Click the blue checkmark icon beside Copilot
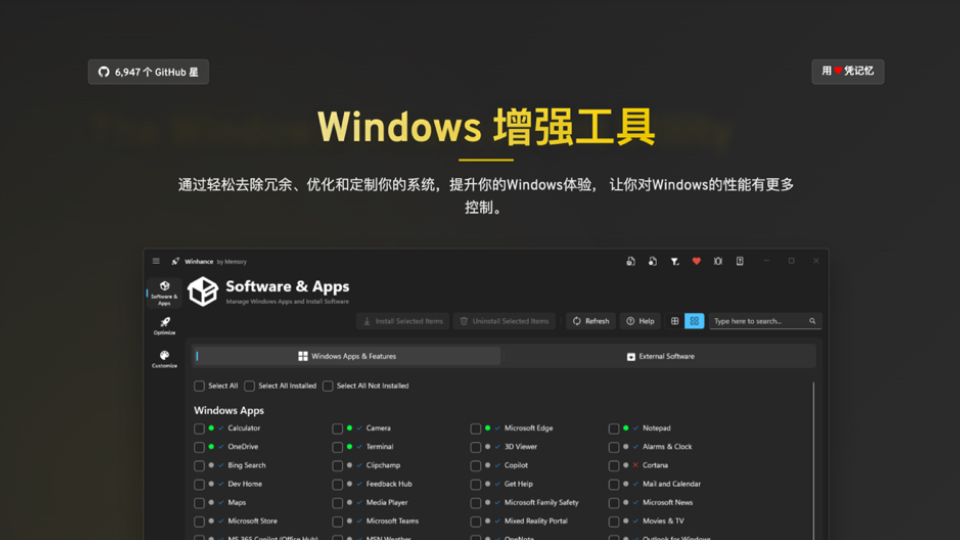 497,465
